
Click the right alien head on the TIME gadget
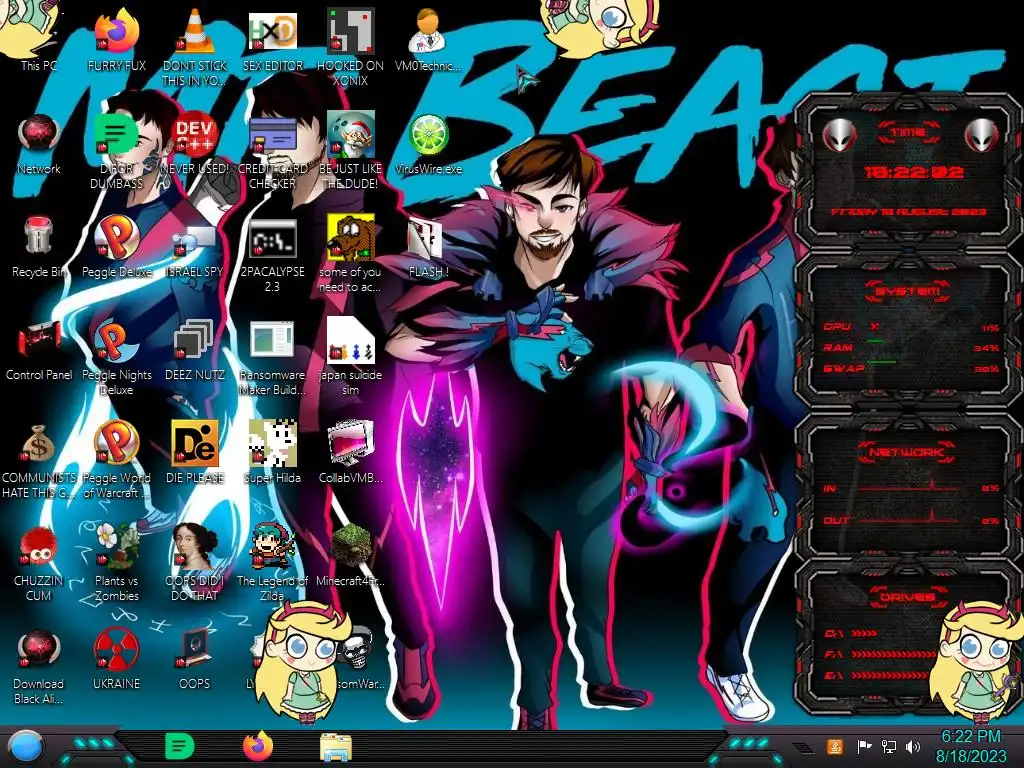click(982, 136)
